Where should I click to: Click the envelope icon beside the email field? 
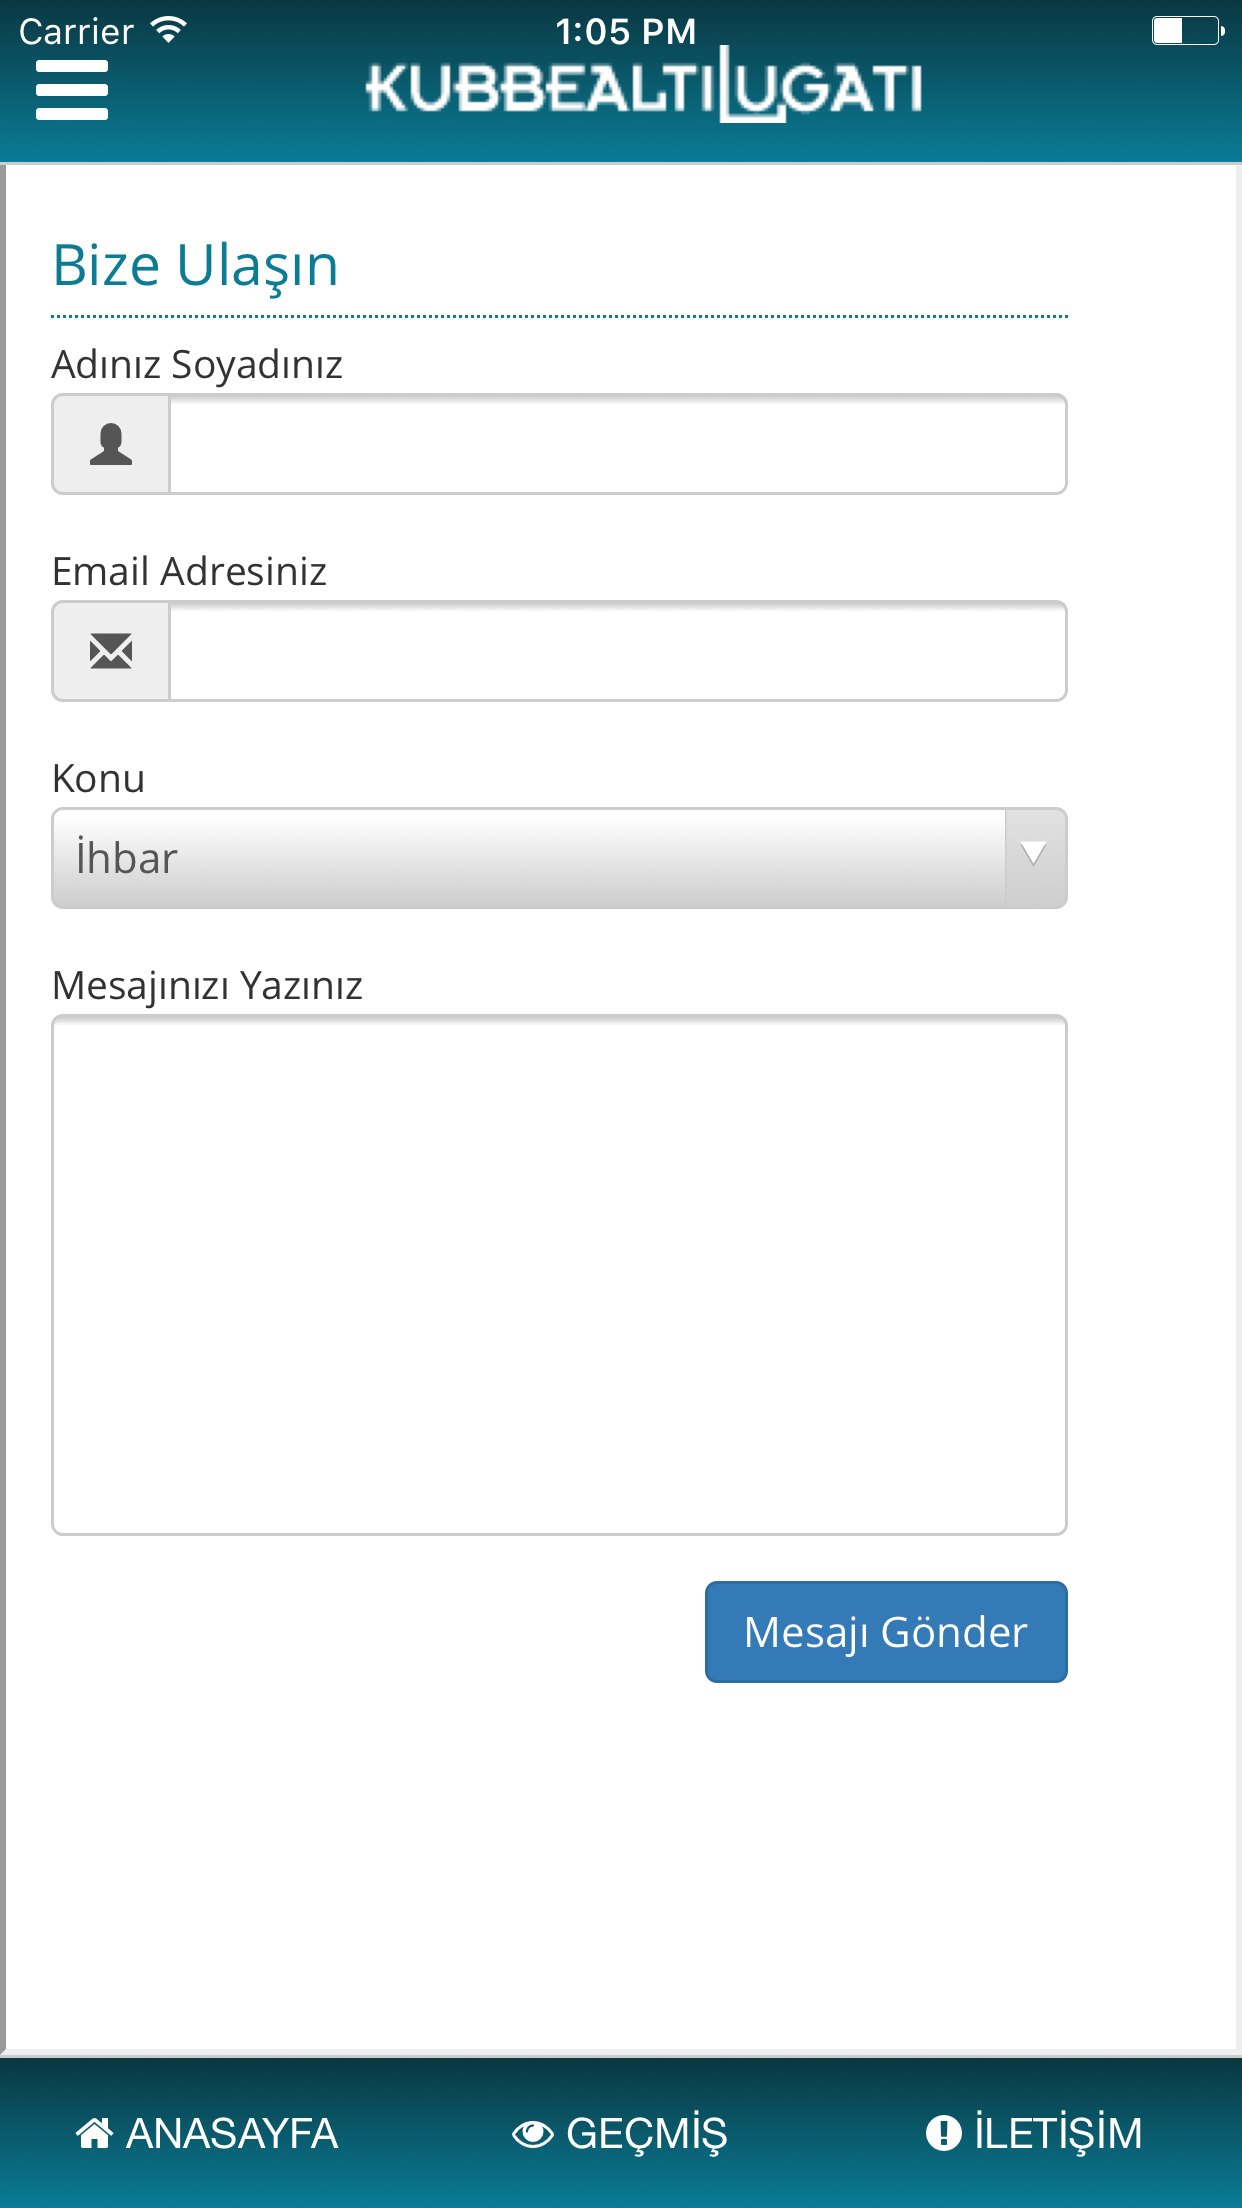pos(110,651)
